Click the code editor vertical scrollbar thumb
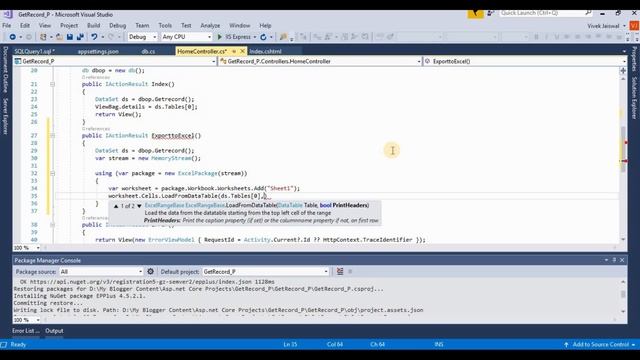This screenshot has width=640, height=360. tap(623, 149)
